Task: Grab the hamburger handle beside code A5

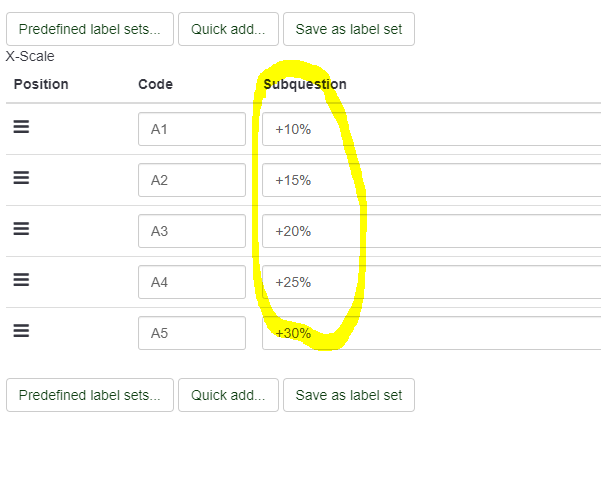Action: point(21,331)
